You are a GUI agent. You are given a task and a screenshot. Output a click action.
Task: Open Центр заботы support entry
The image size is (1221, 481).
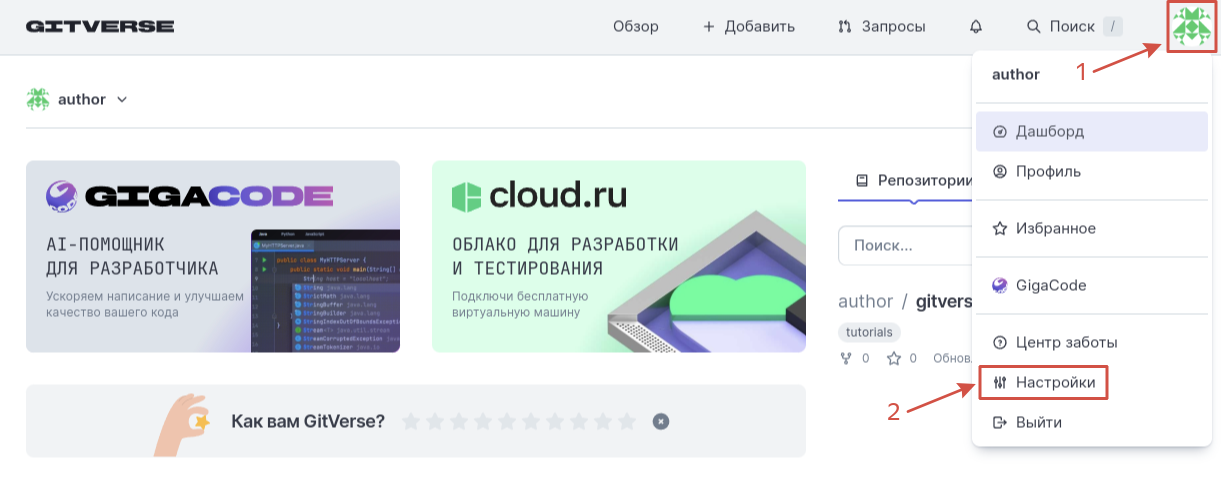pyautogui.click(x=1066, y=342)
